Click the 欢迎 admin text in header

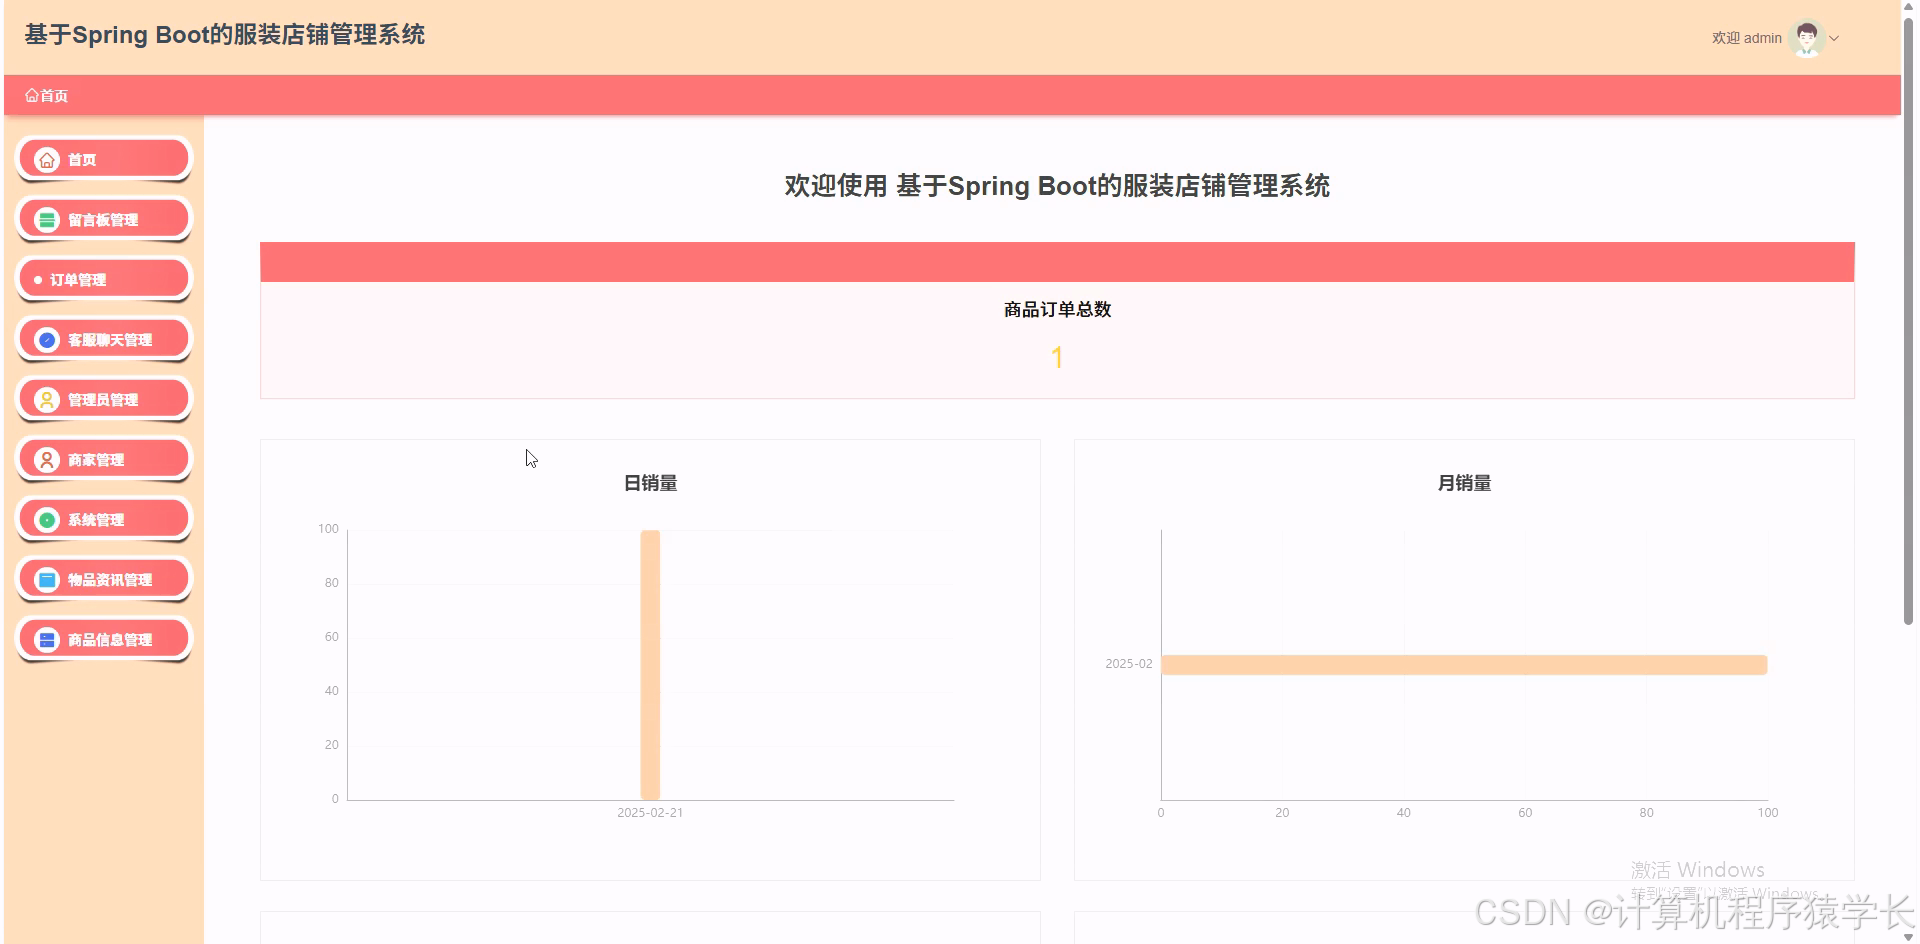point(1745,38)
